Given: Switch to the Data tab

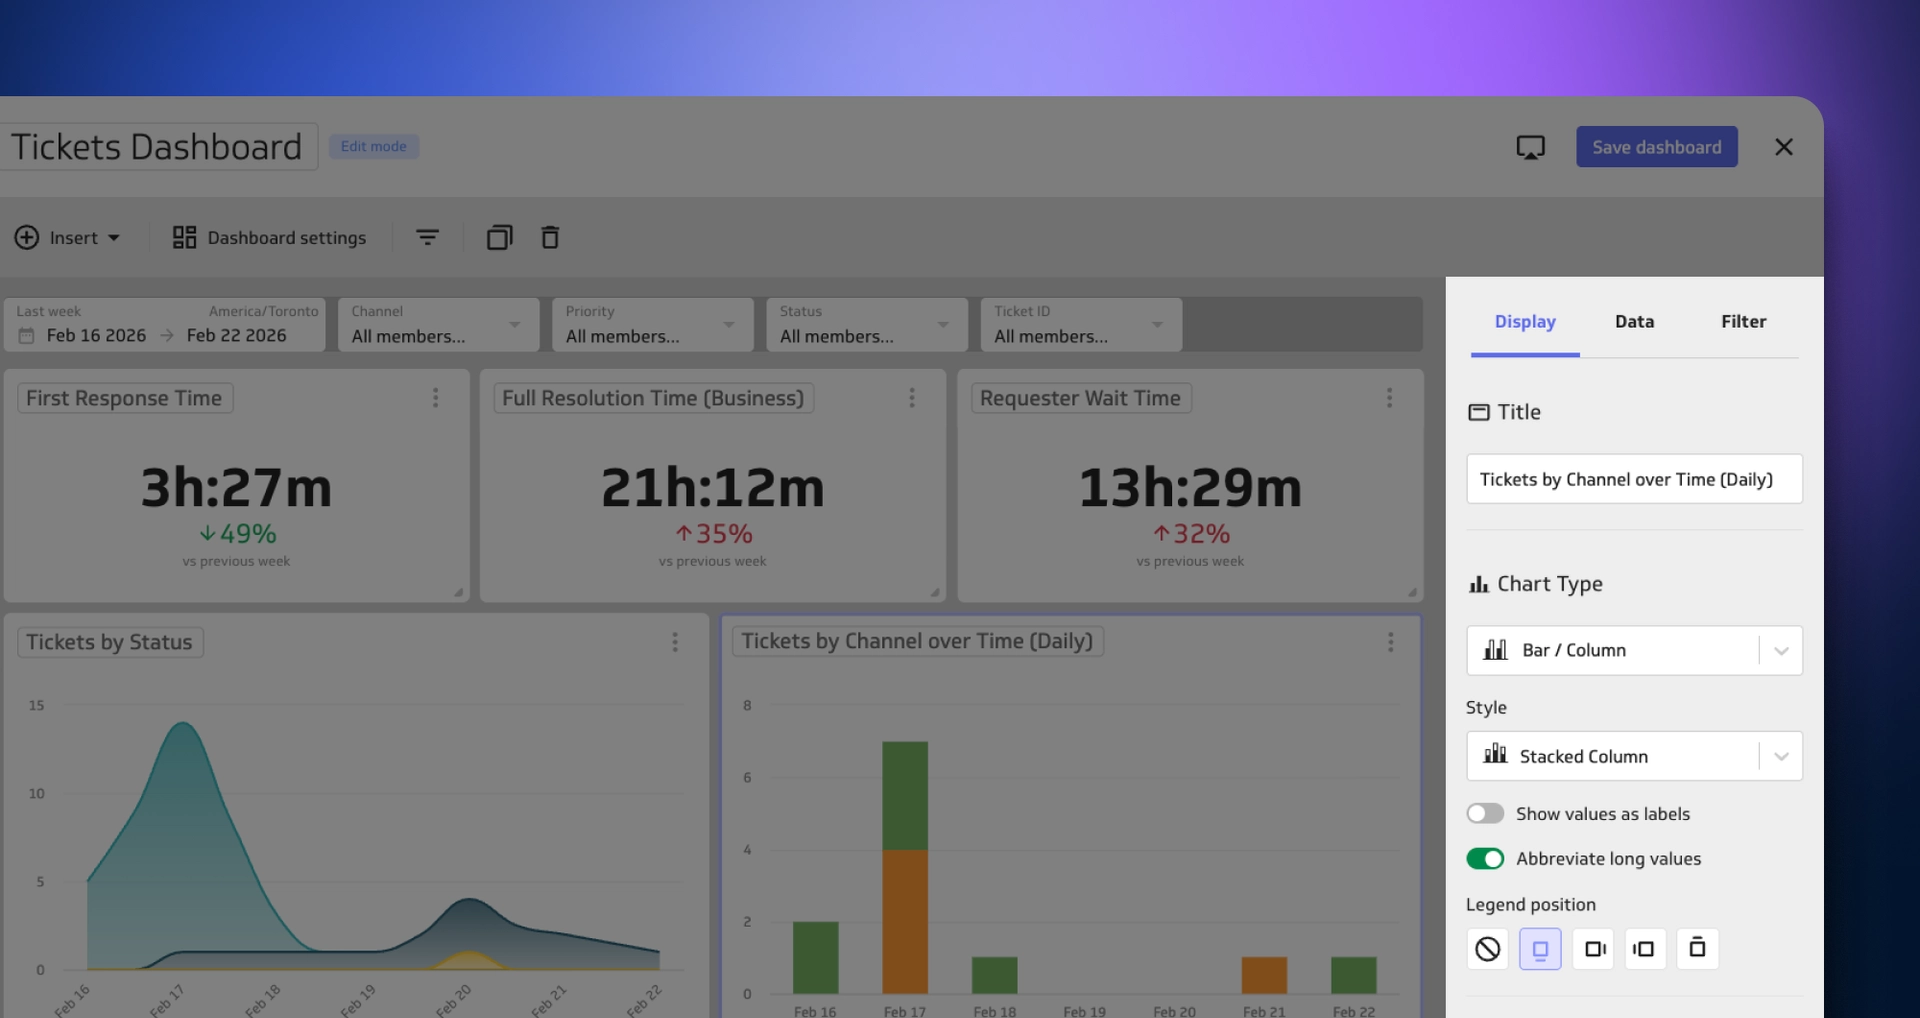Looking at the screenshot, I should pos(1634,321).
